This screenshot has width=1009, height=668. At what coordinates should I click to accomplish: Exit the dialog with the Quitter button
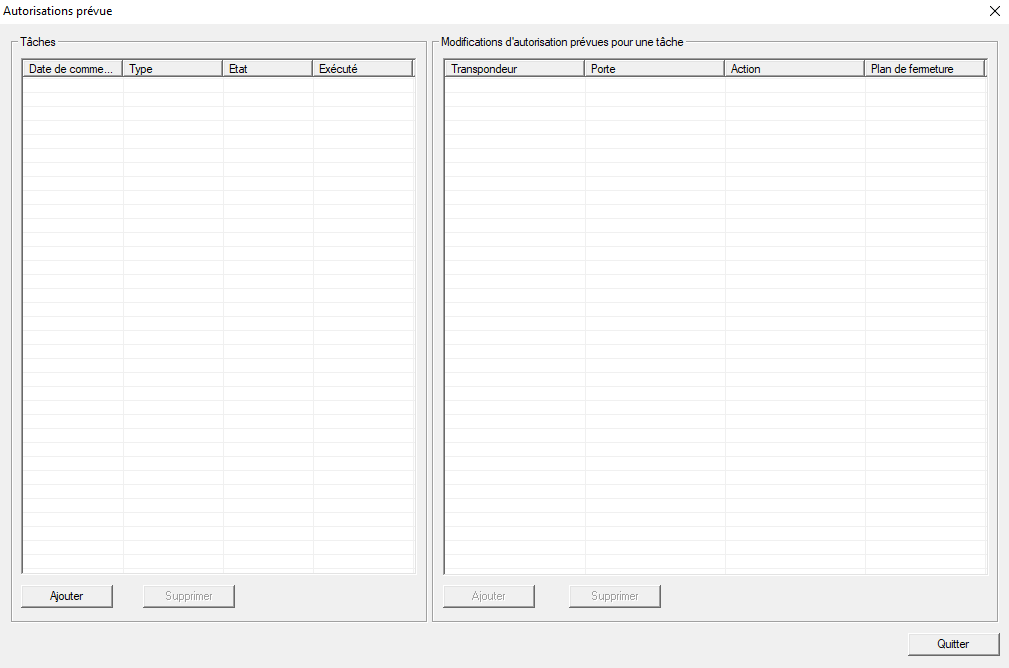point(953,644)
